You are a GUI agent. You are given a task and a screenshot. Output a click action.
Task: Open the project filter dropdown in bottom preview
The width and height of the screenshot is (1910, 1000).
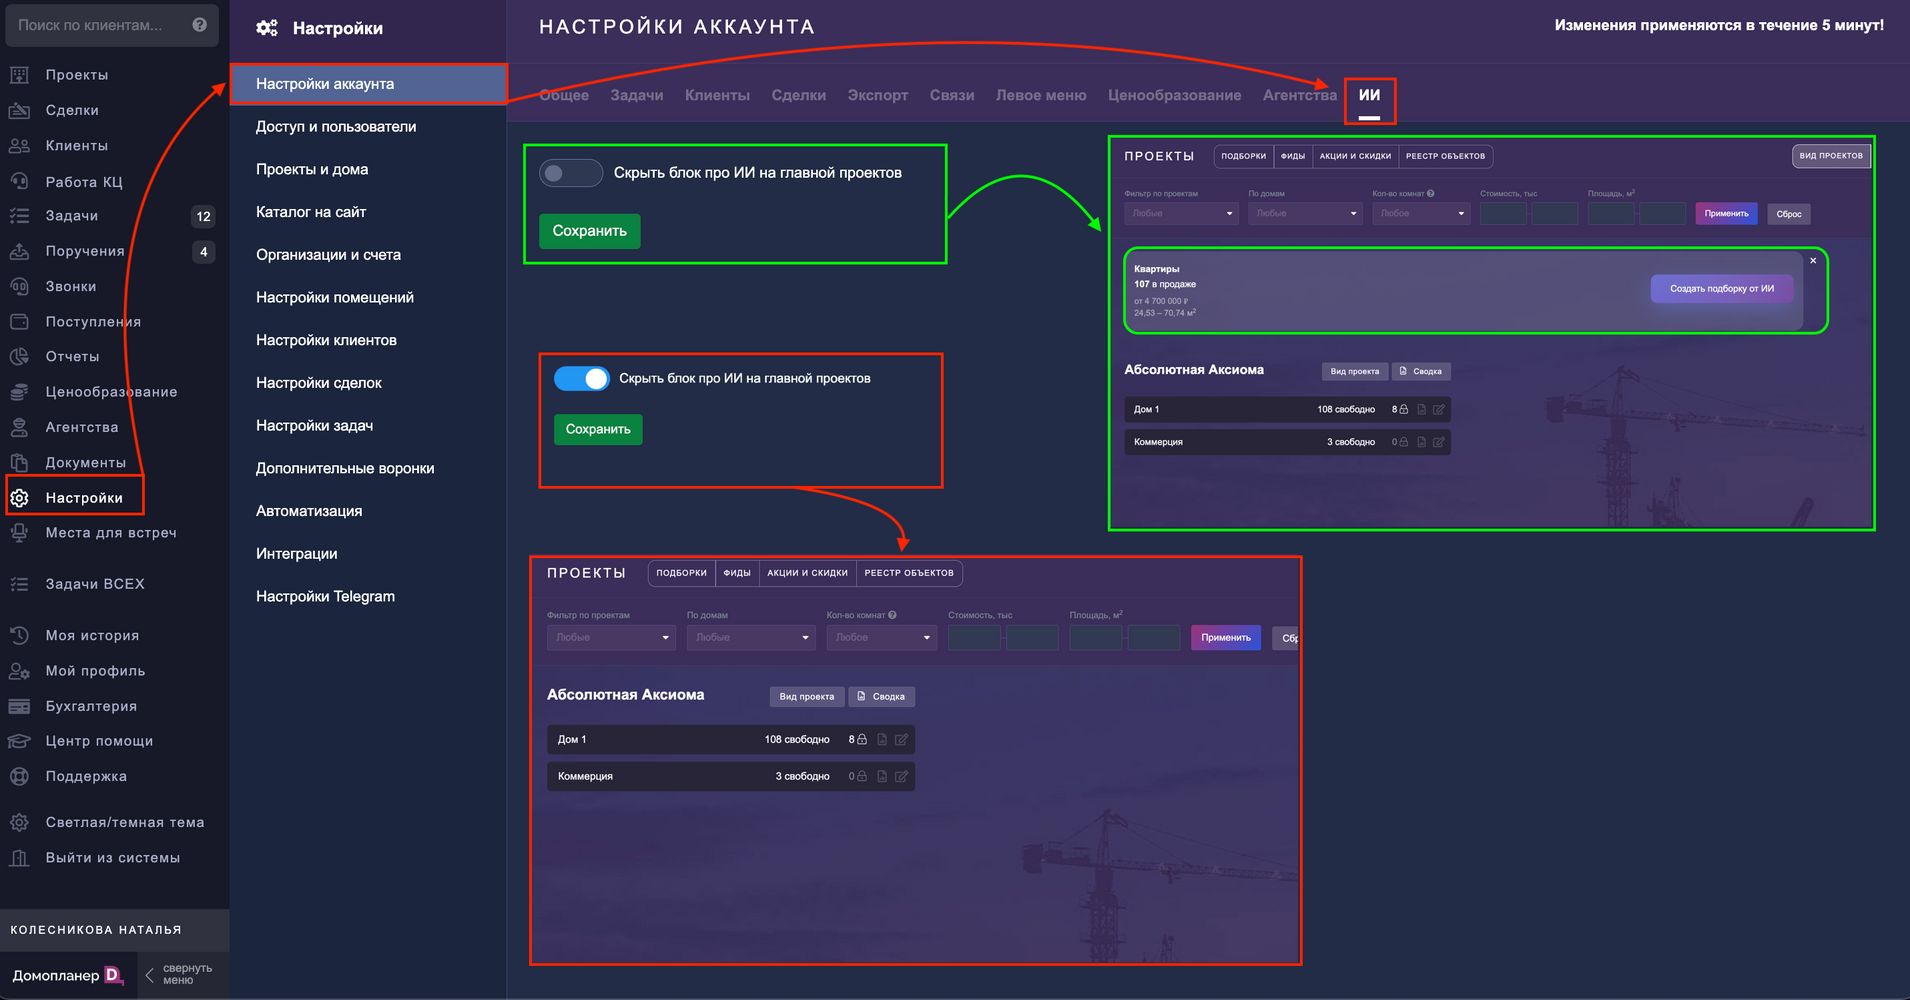pyautogui.click(x=611, y=638)
